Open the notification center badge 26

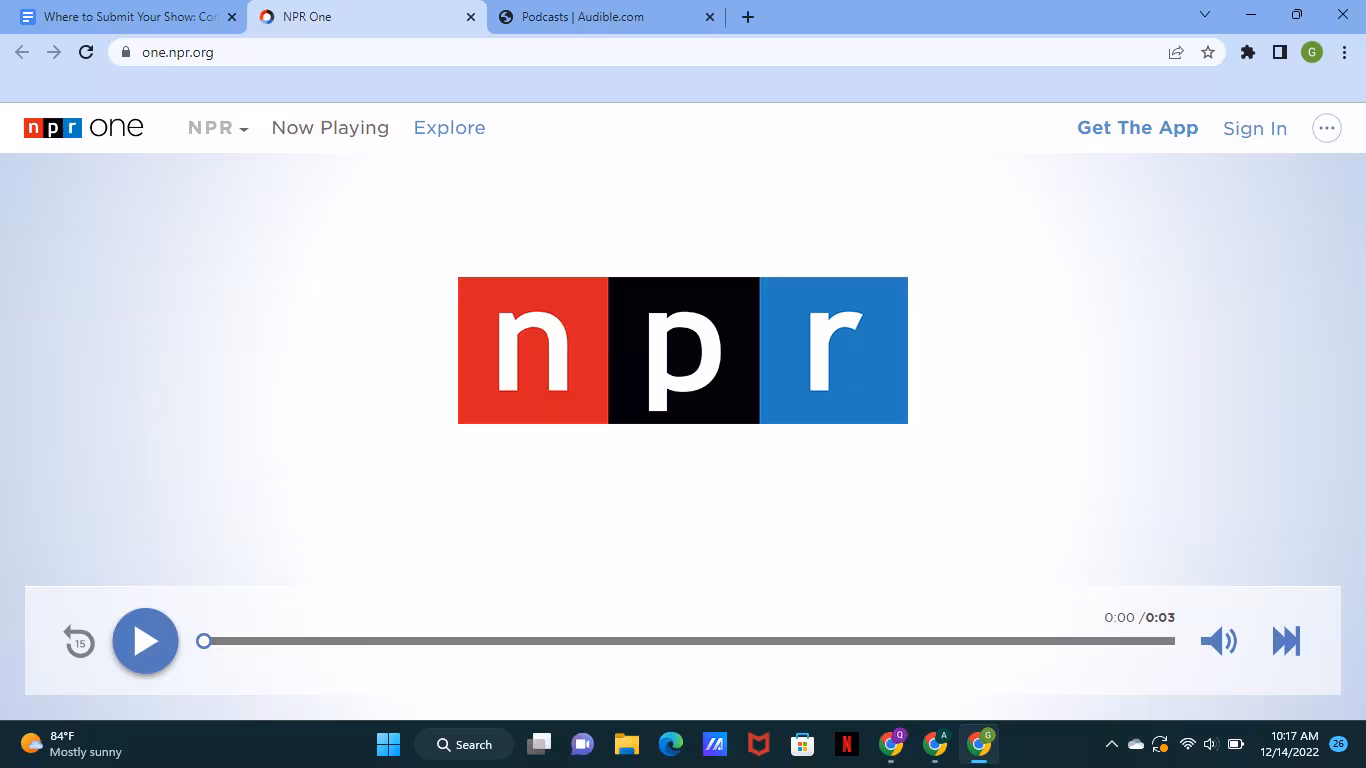click(1339, 743)
